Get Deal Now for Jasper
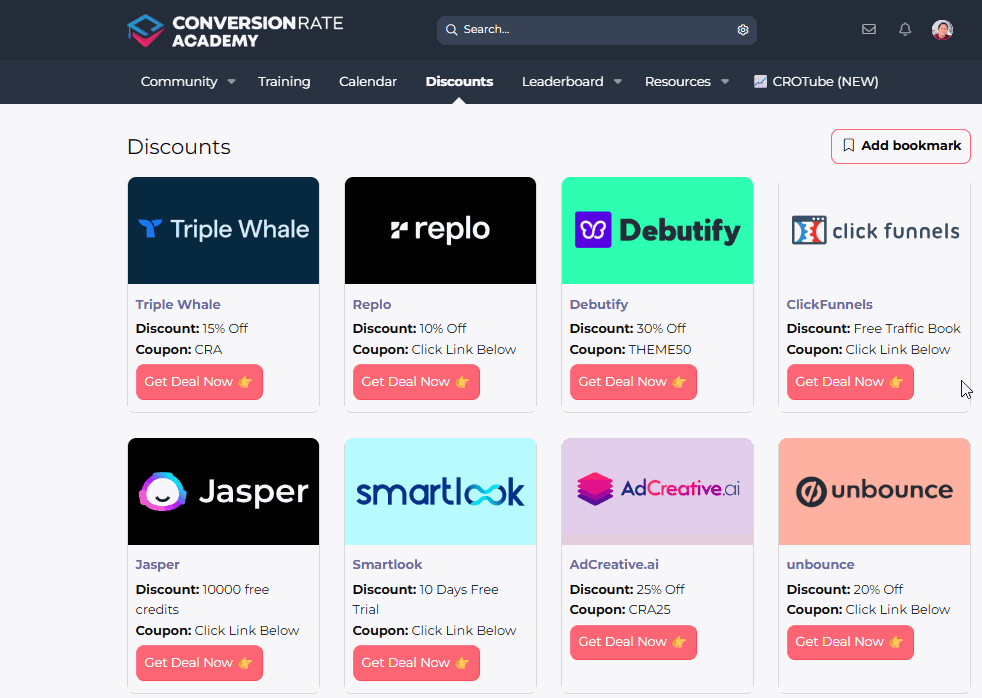This screenshot has height=698, width=982. click(199, 663)
